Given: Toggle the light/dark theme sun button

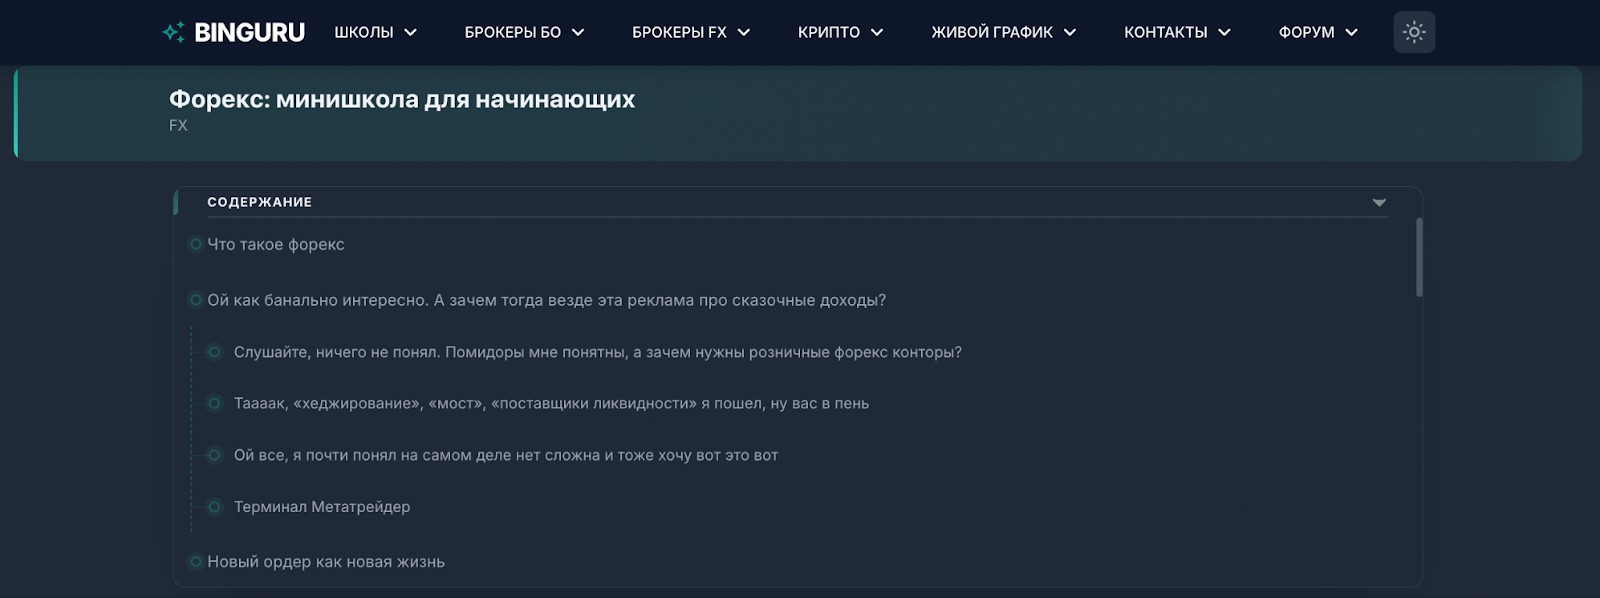Looking at the screenshot, I should click(1414, 32).
